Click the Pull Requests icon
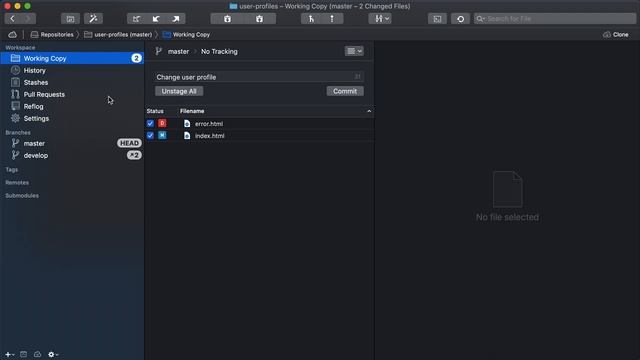640x360 pixels. 16,94
